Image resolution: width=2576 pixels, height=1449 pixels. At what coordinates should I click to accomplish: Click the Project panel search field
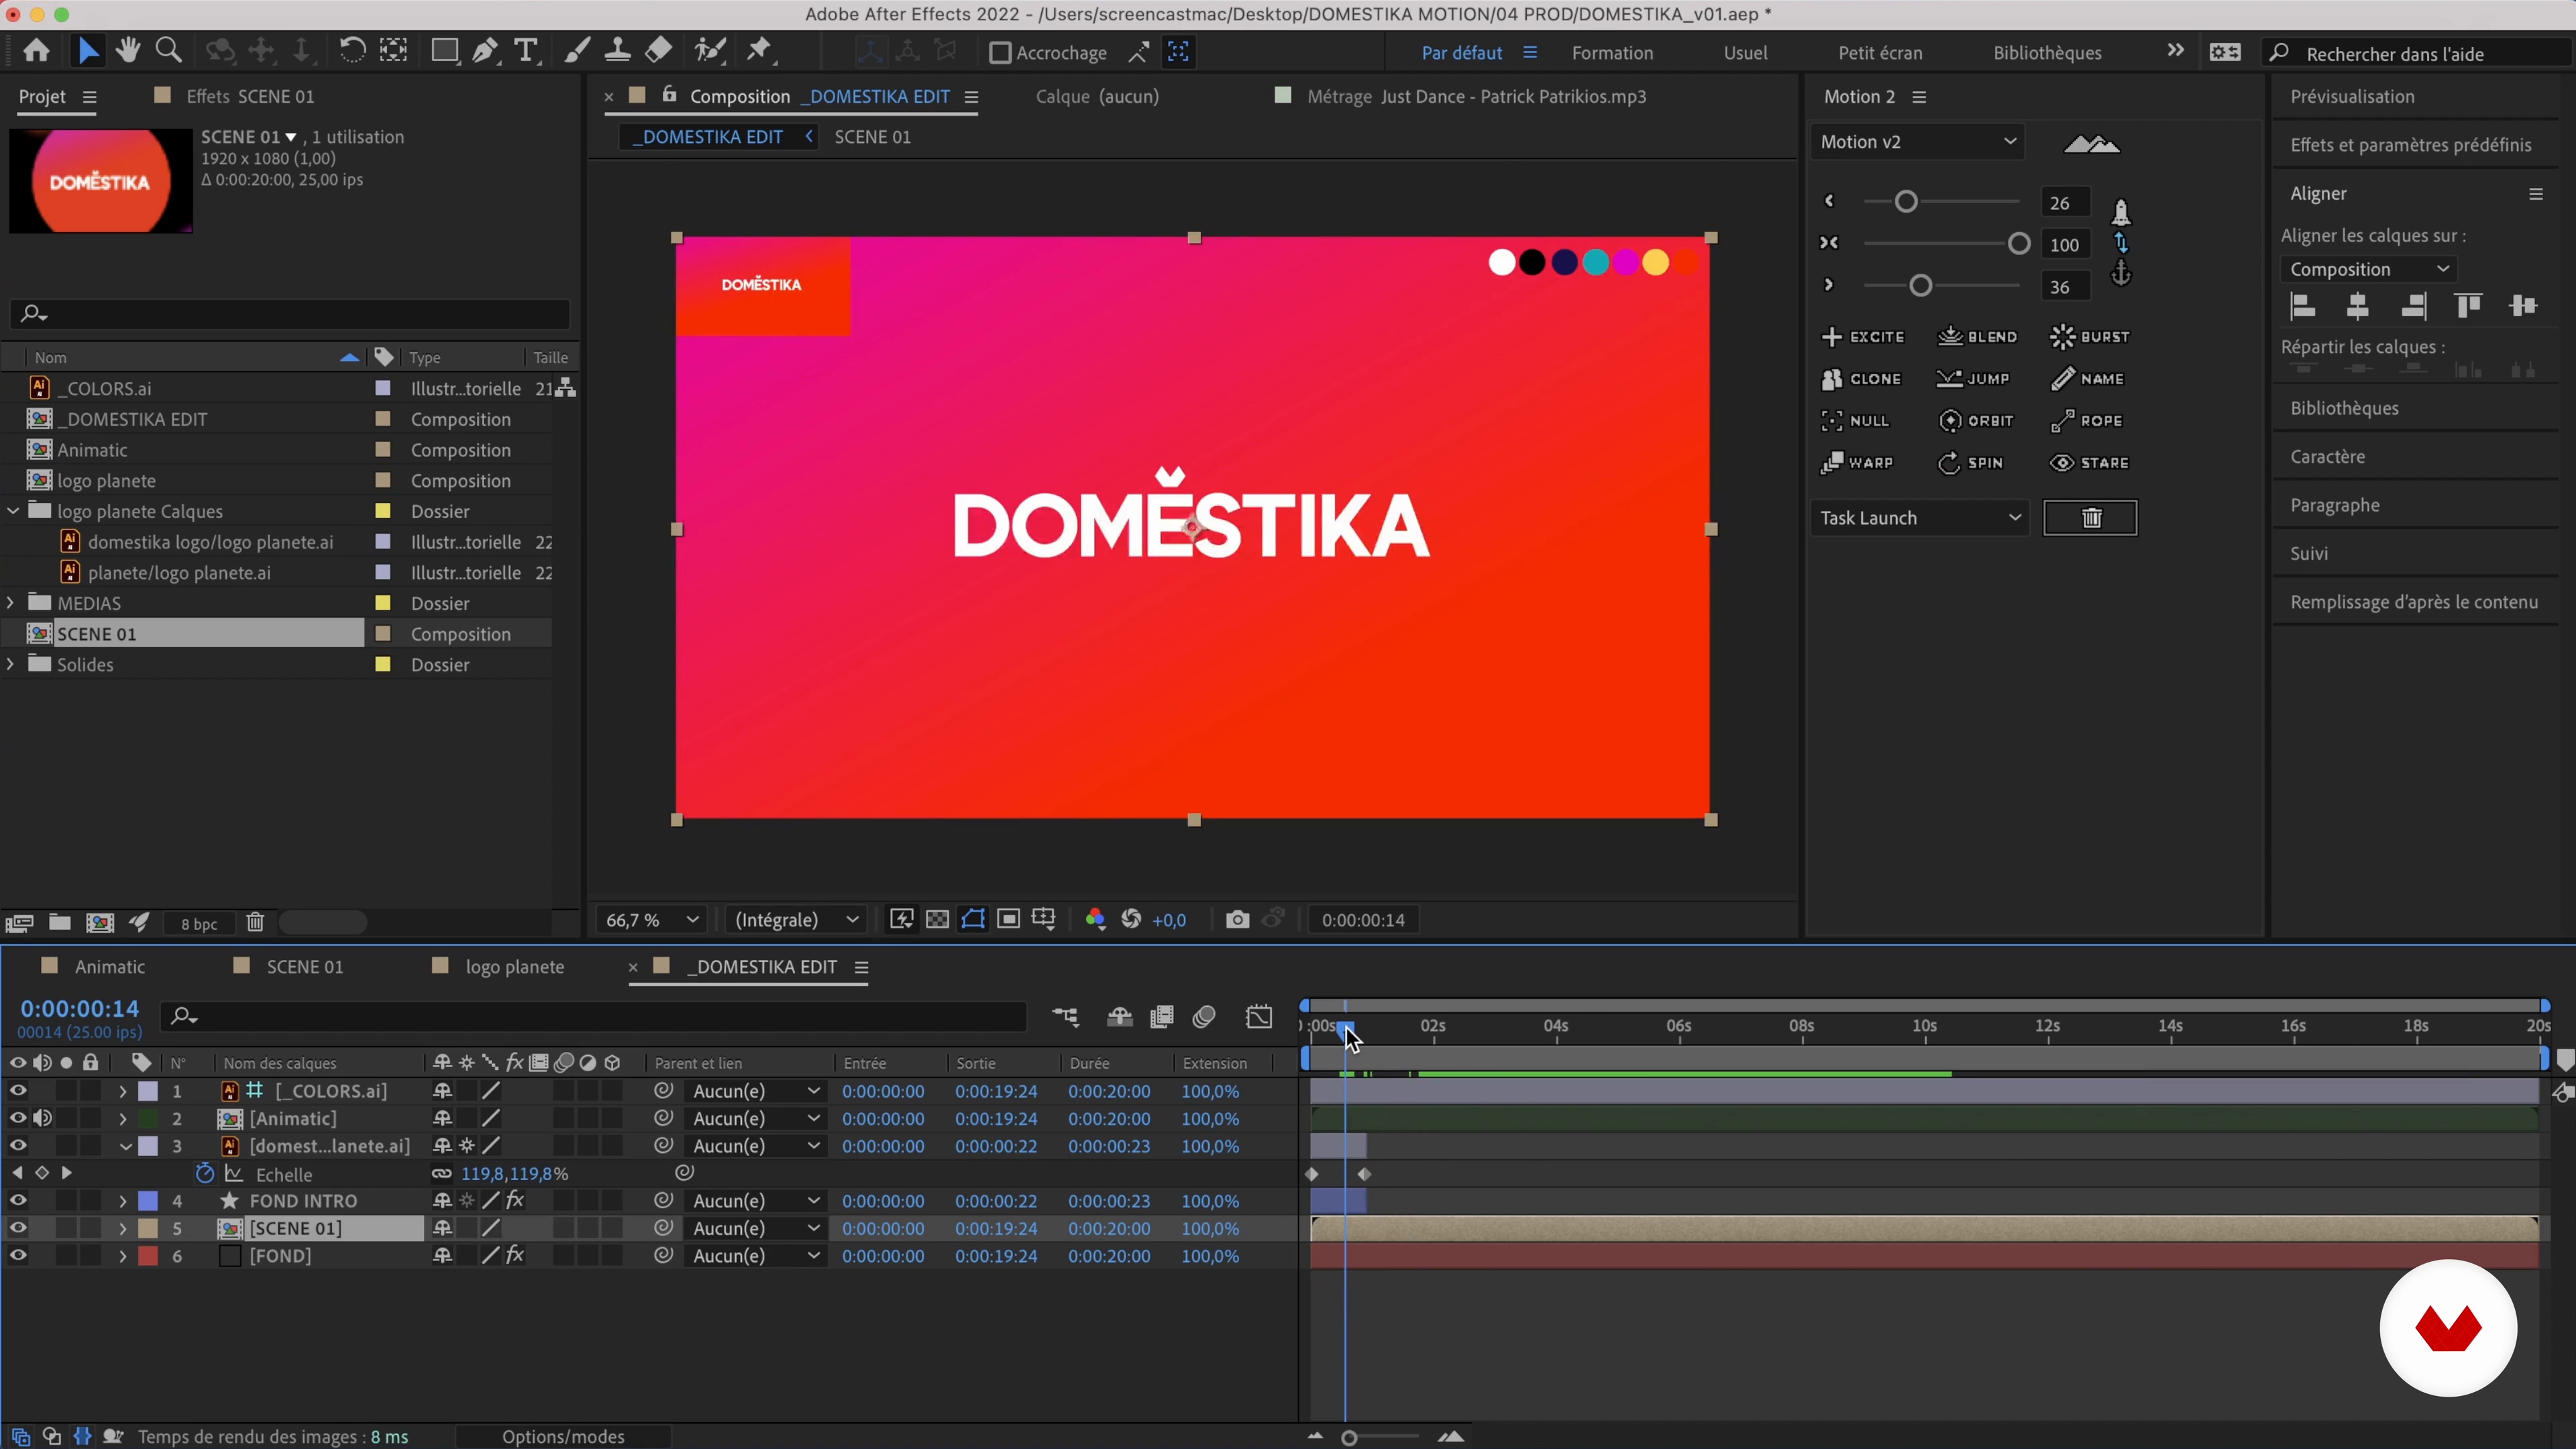point(290,314)
